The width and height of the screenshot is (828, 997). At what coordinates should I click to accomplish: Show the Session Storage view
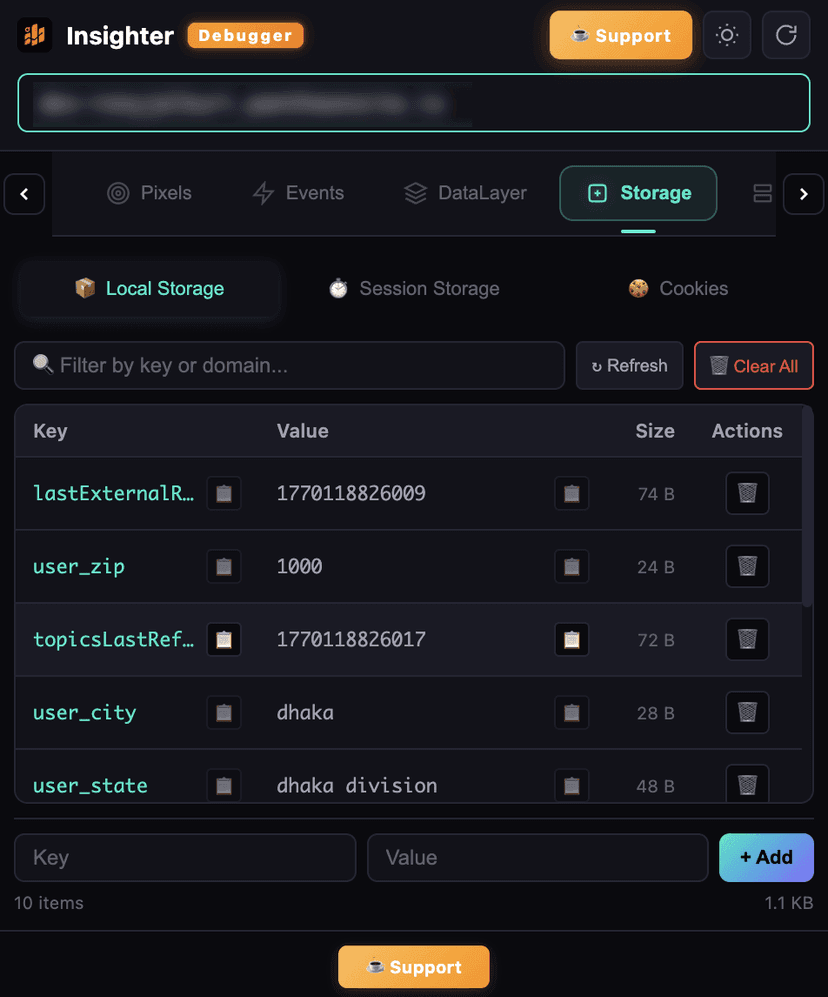click(x=414, y=289)
